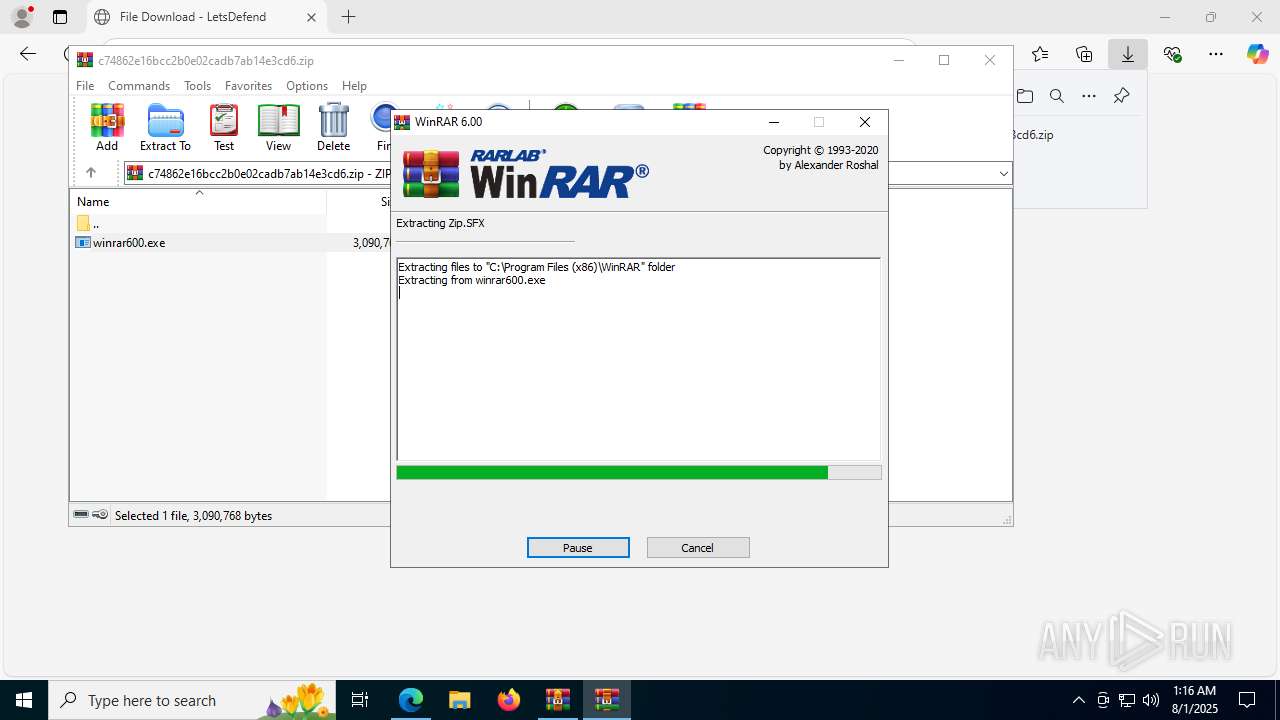
Task: Click the disk icon in status bar
Action: (81, 515)
